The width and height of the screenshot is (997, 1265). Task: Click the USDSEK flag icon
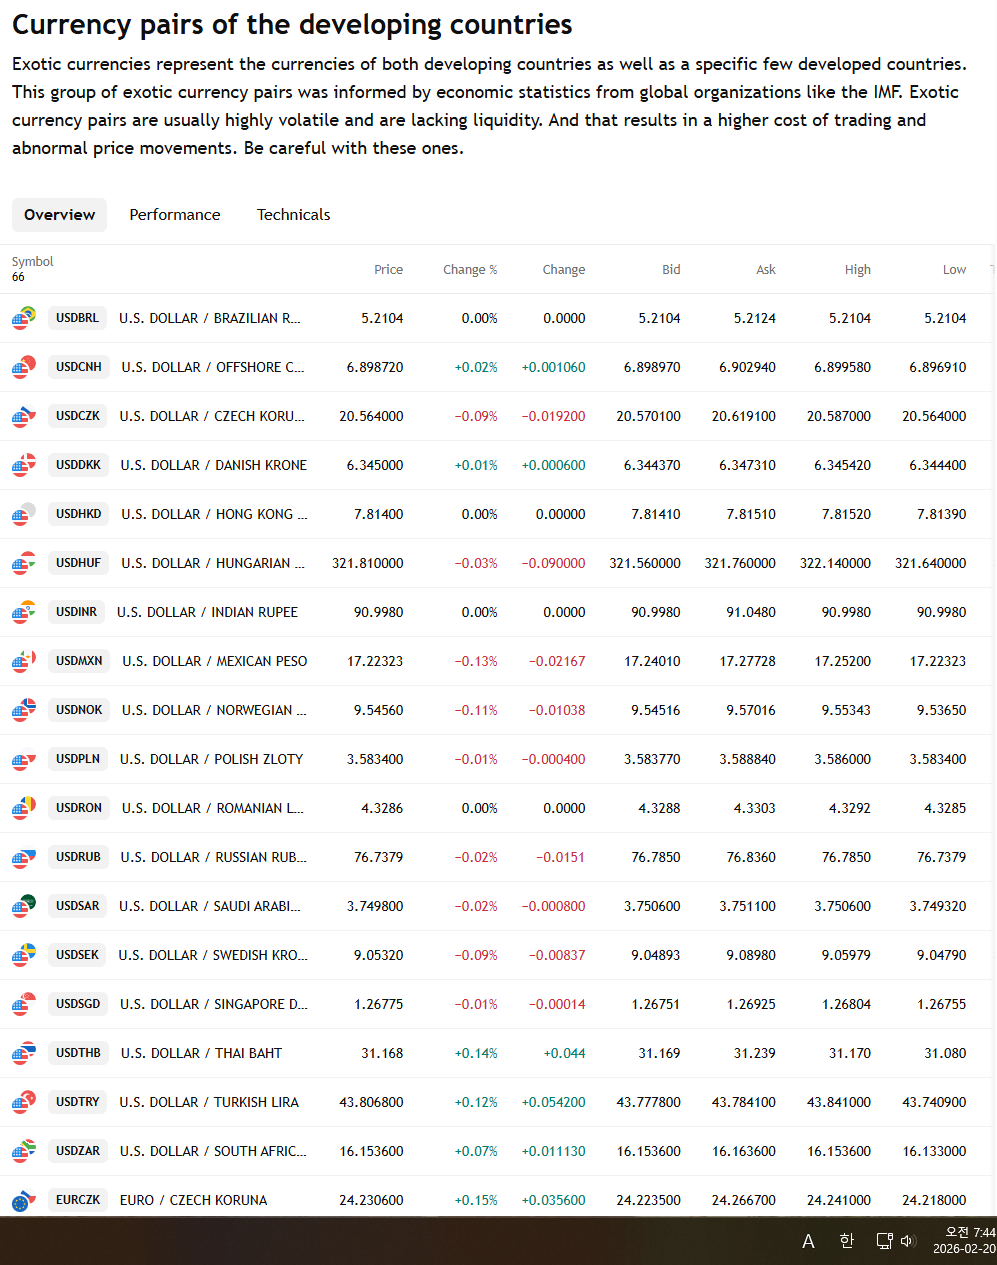point(24,955)
